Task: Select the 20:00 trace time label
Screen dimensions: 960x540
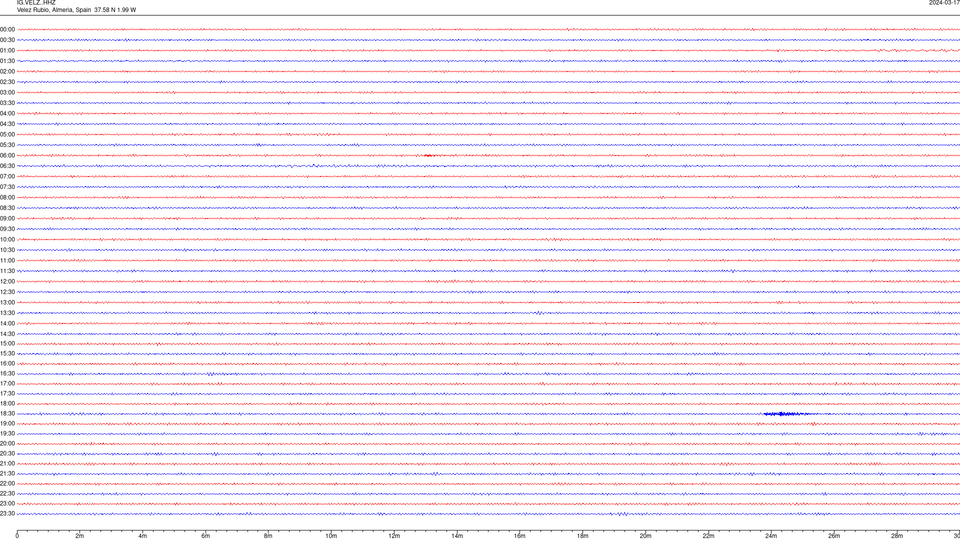Action: click(x=7, y=444)
